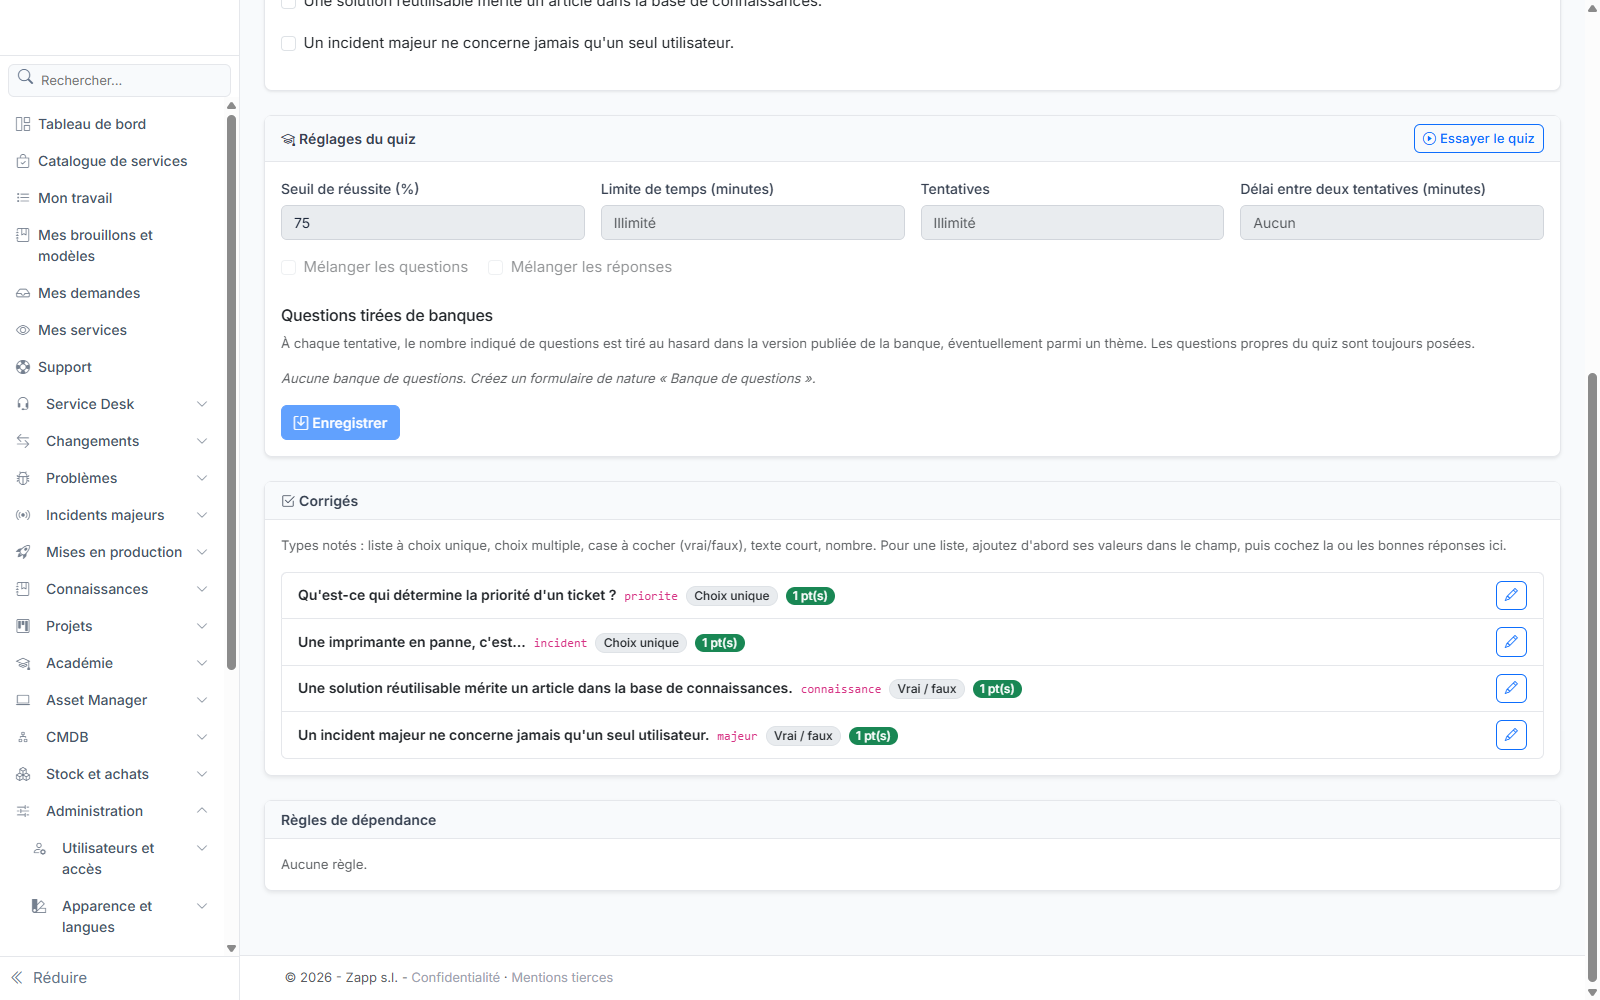Click the Mises en production rocket icon
The image size is (1600, 1000).
tap(23, 552)
